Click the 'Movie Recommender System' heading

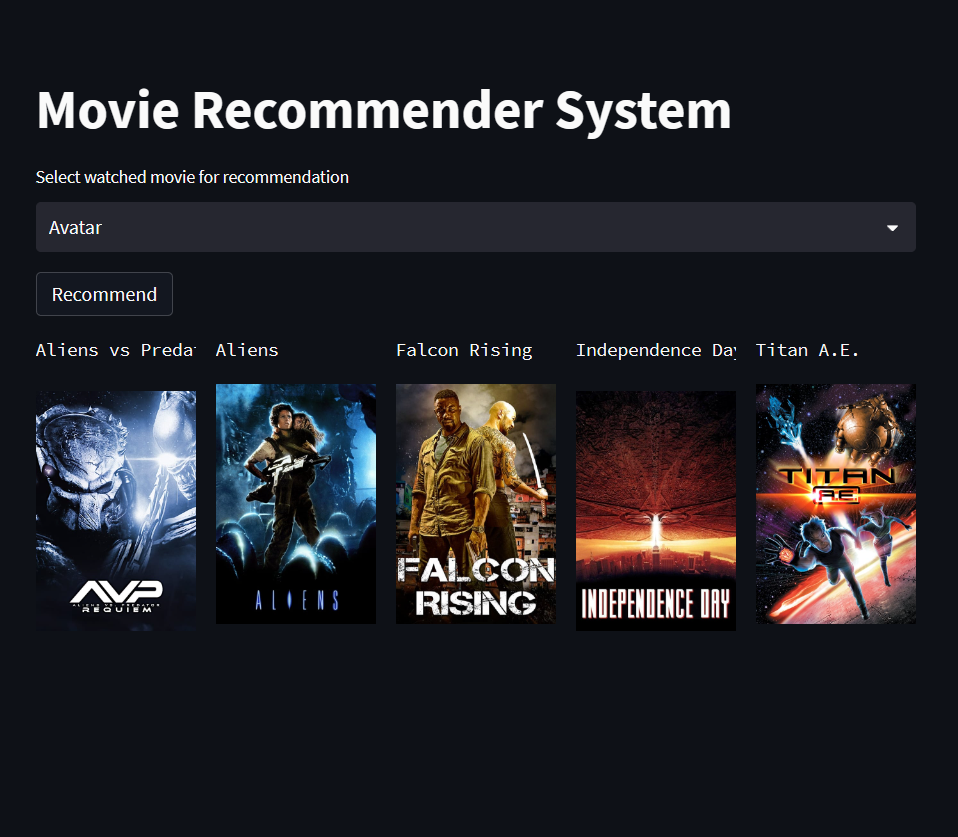(384, 111)
